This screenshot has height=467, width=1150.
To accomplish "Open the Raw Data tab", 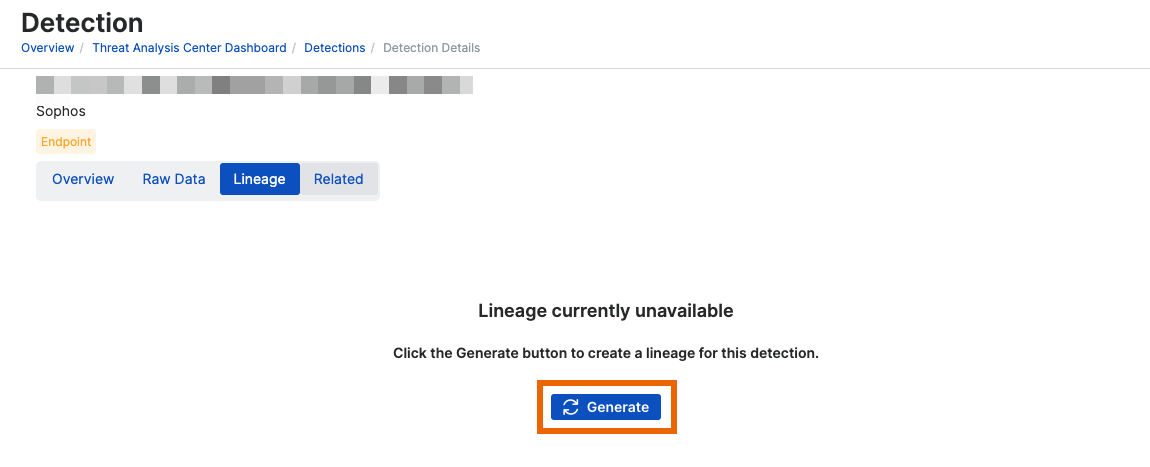I will click(x=174, y=179).
